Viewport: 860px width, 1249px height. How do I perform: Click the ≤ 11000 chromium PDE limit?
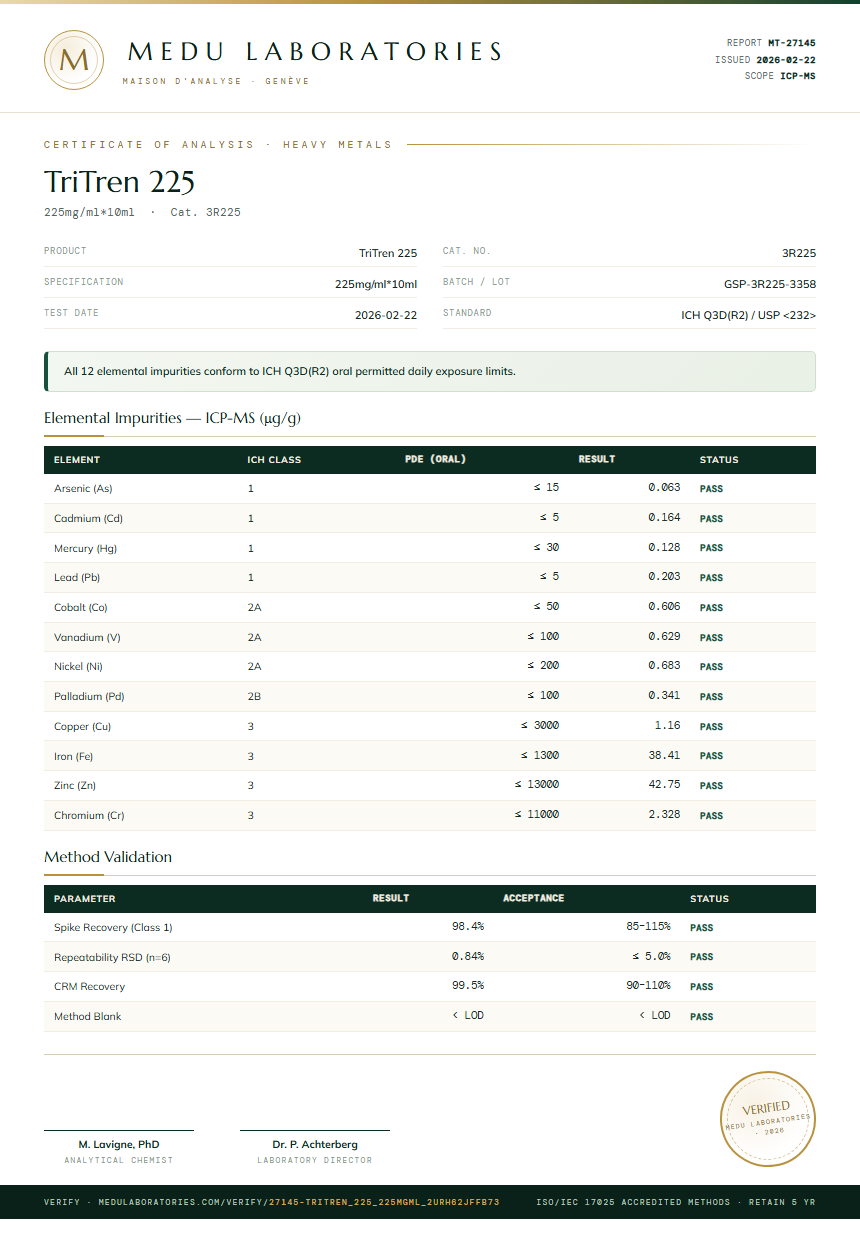click(x=537, y=814)
